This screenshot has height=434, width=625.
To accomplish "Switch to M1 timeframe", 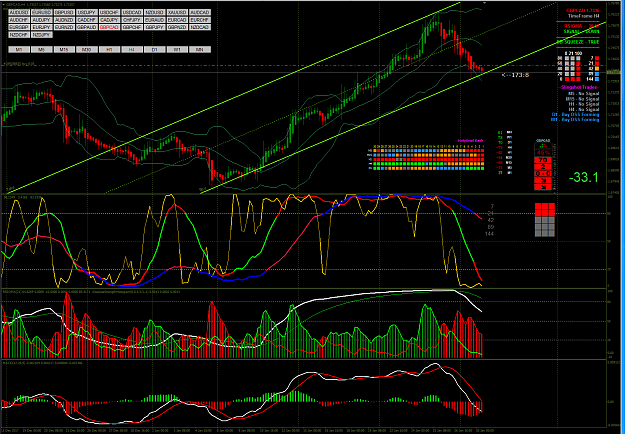I will click(x=19, y=49).
